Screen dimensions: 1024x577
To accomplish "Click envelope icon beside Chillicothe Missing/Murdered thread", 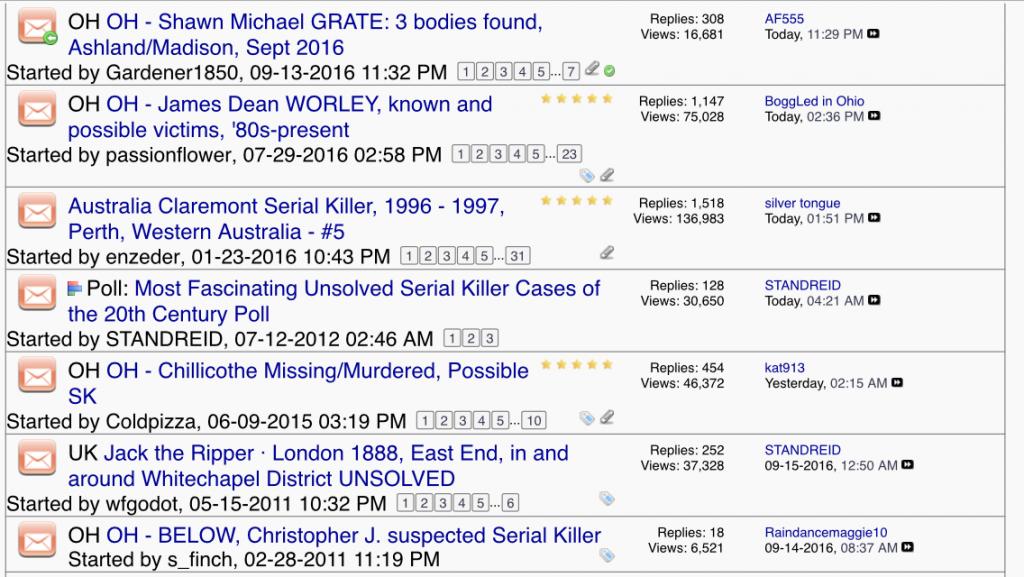I will [37, 375].
